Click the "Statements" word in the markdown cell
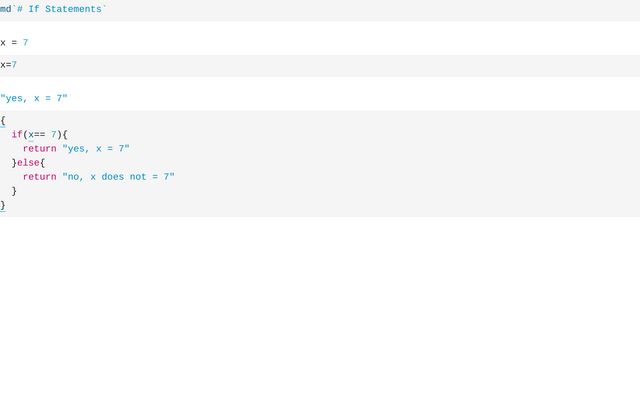 (72, 9)
